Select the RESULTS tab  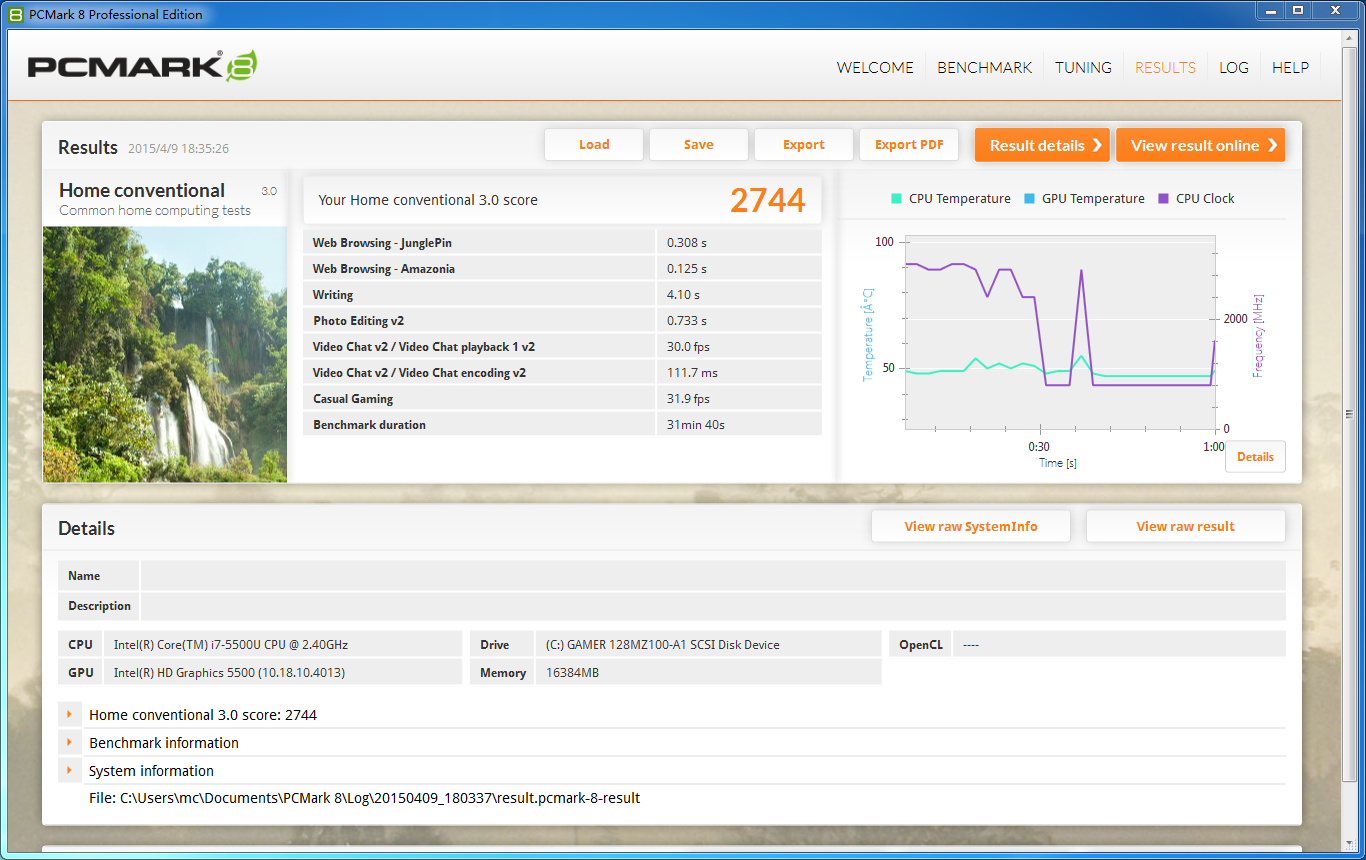click(x=1165, y=68)
